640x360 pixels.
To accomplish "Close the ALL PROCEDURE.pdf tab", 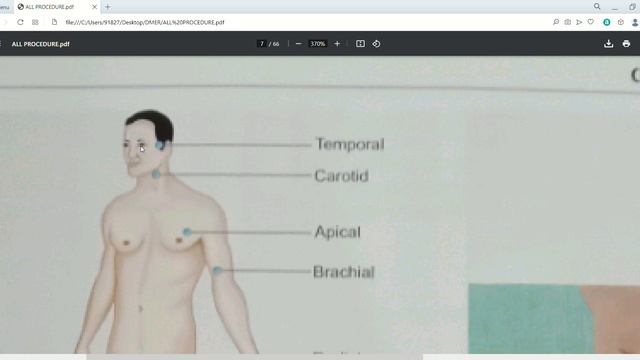I will (94, 7).
